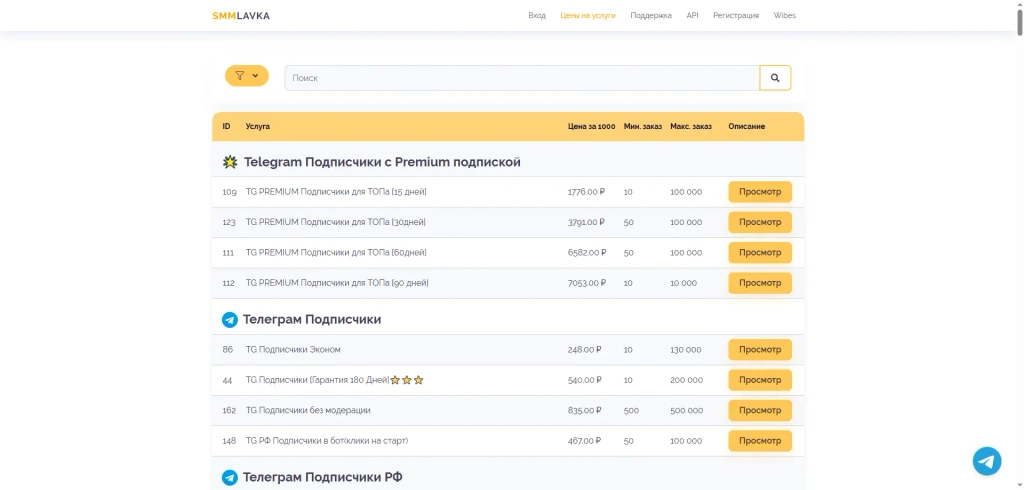Click the Telegram Подписчики с Premium heading
Image resolution: width=1024 pixels, height=490 pixels.
coord(382,162)
